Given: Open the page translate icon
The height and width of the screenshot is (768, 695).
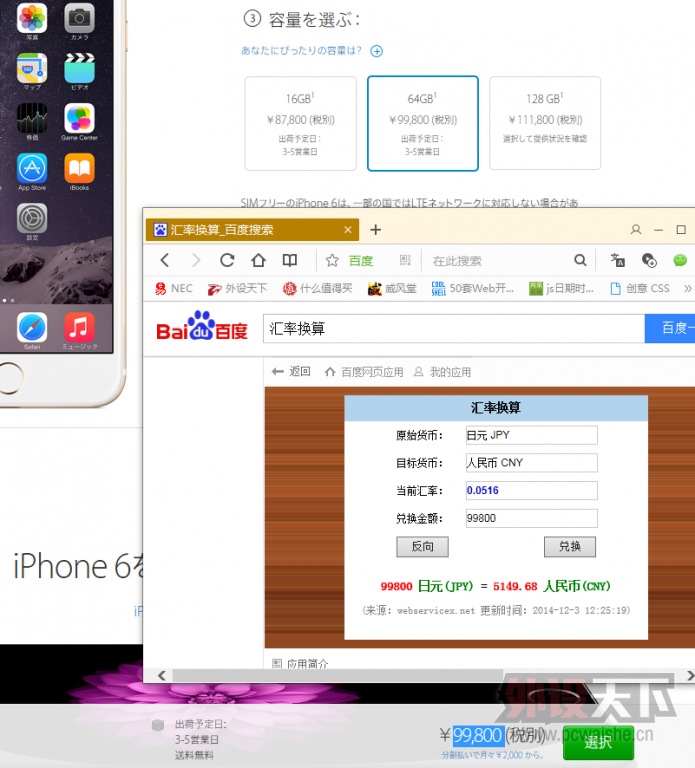Looking at the screenshot, I should pos(618,260).
